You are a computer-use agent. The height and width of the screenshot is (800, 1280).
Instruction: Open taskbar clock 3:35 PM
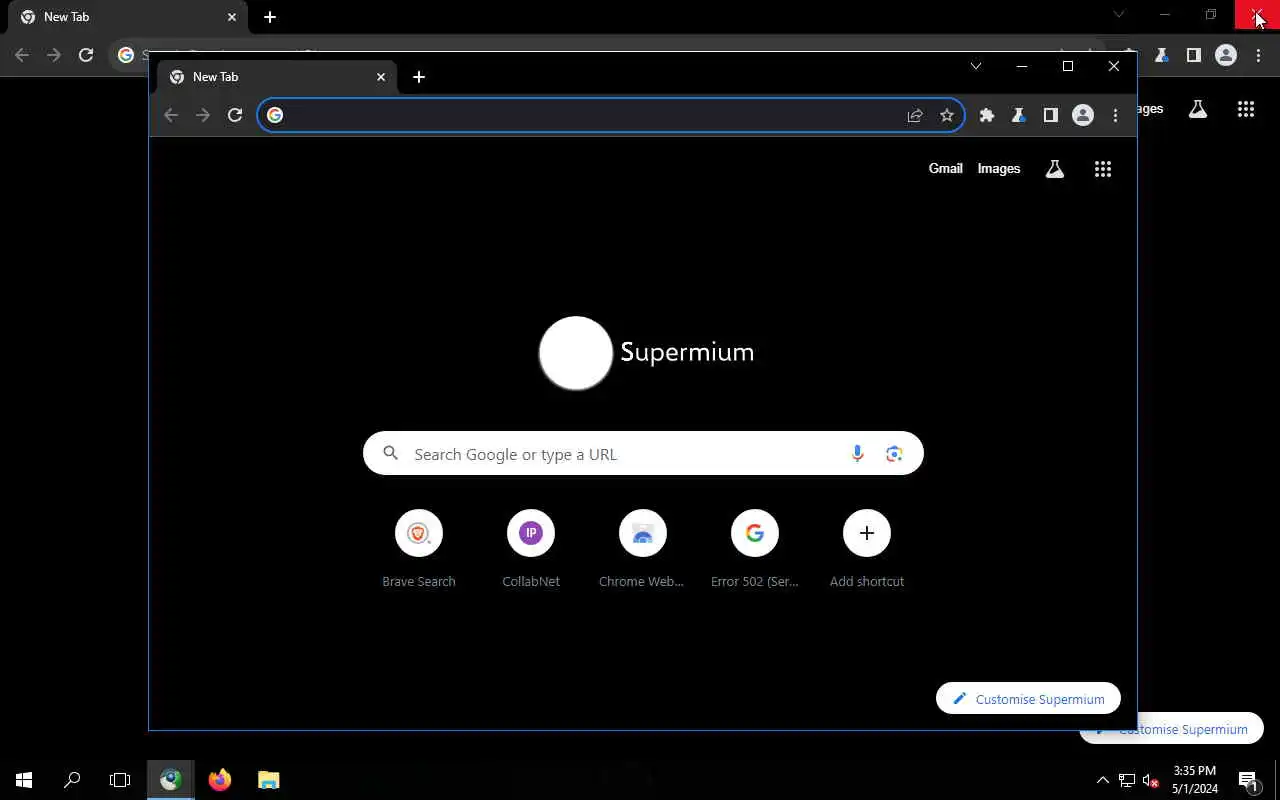pos(1195,779)
